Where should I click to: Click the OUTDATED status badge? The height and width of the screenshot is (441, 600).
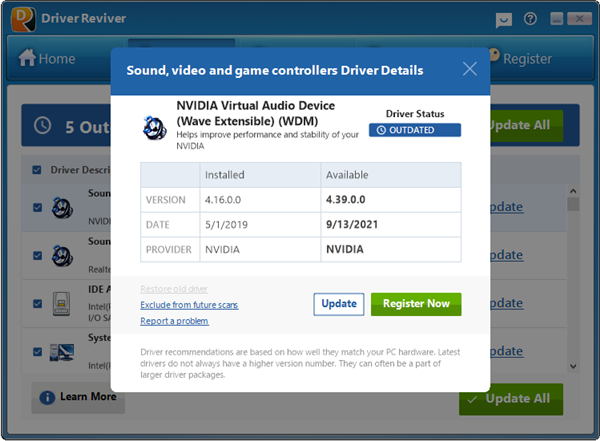(x=415, y=130)
